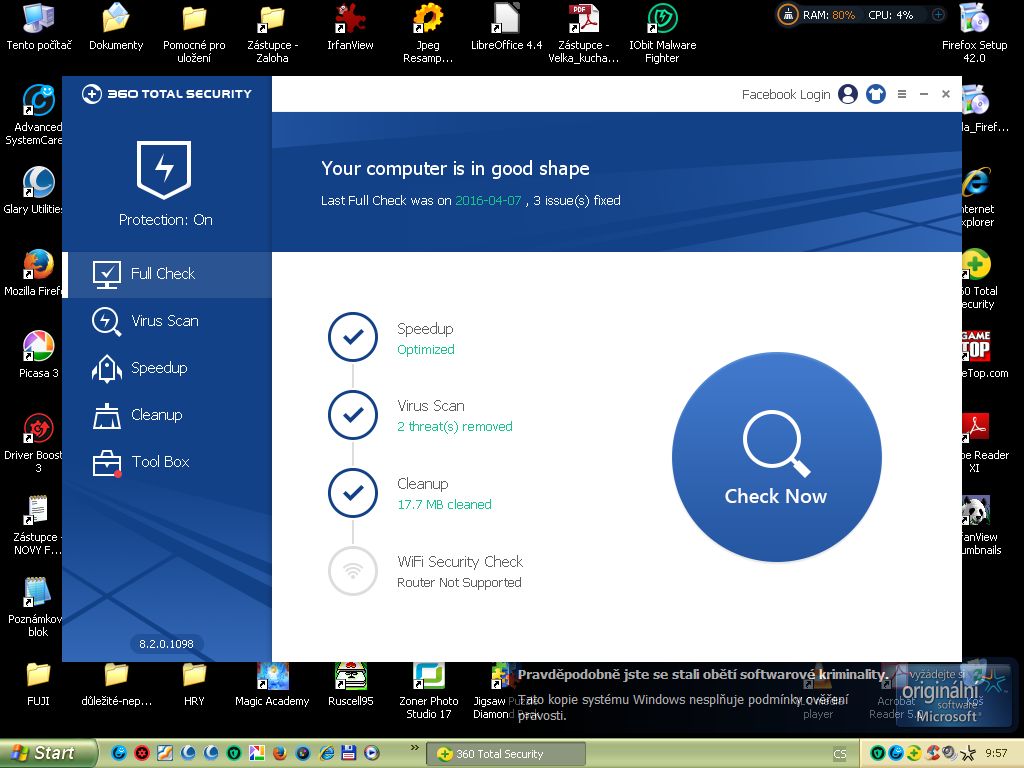Image resolution: width=1024 pixels, height=768 pixels.
Task: Click the WiFi Security Check icon
Action: coord(353,571)
